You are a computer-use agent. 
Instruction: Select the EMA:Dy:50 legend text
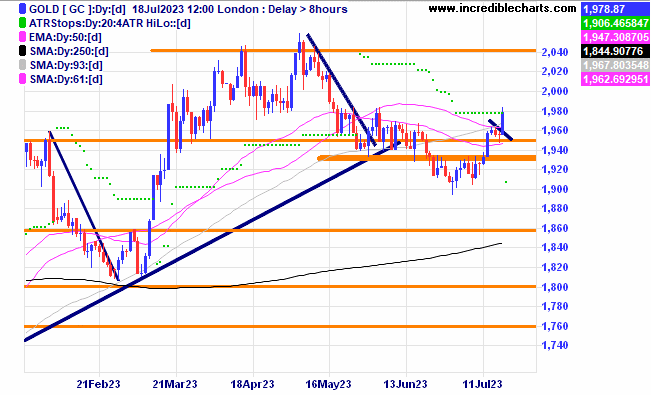coord(65,37)
